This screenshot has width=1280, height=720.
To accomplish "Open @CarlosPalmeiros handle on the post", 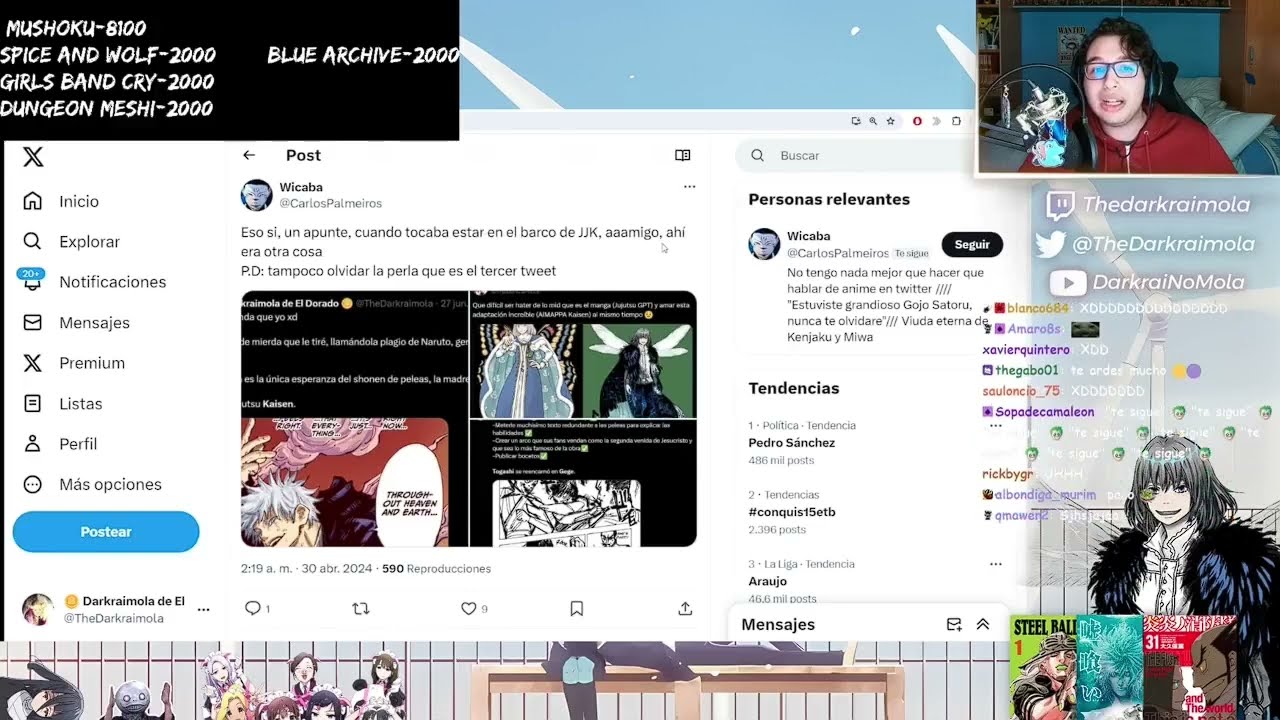I will point(330,203).
